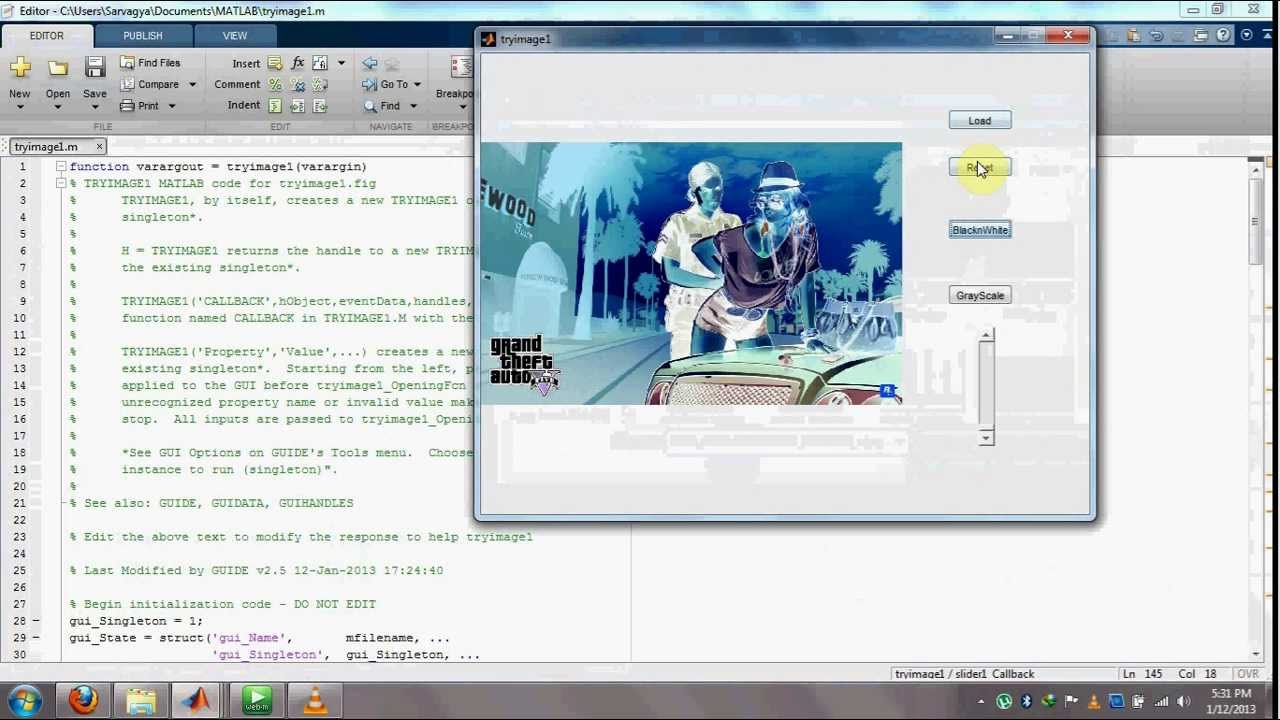The height and width of the screenshot is (720, 1280).
Task: Click the editor vertical scrollbar thumb
Action: [1257, 222]
